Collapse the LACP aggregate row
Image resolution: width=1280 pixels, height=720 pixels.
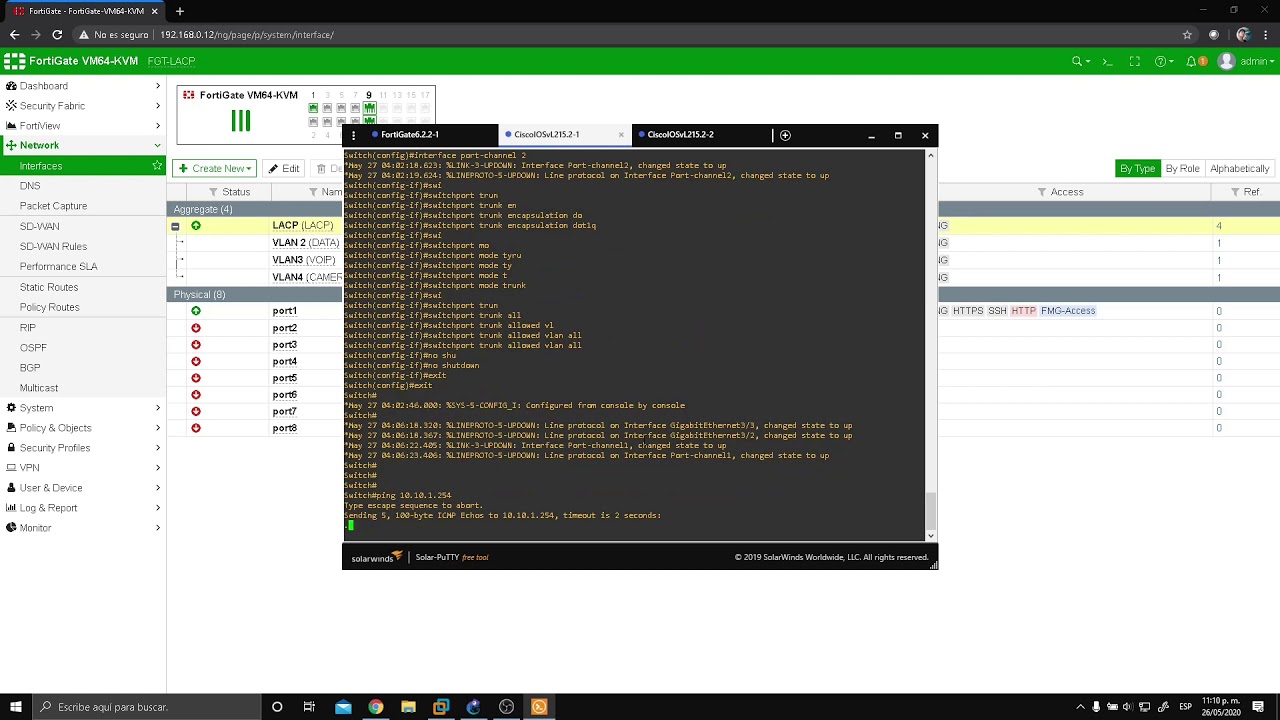tap(175, 226)
